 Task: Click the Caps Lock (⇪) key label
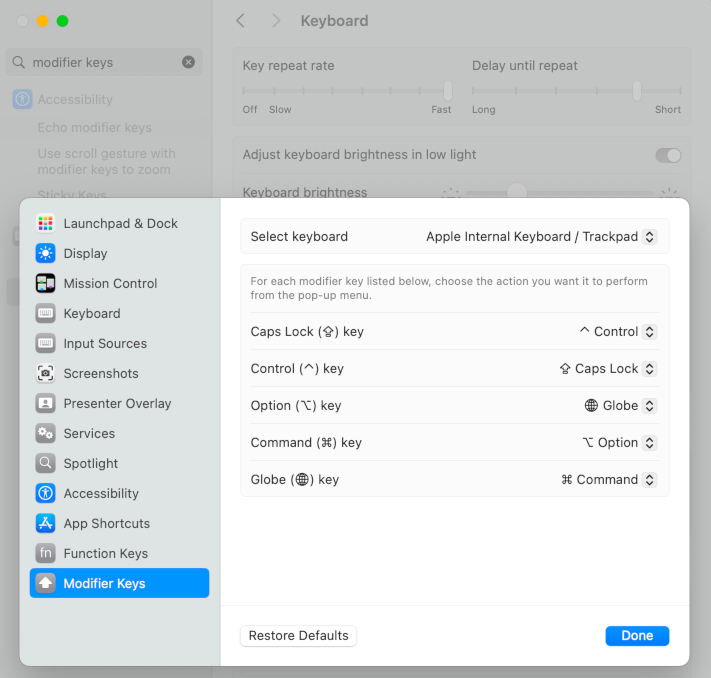[x=307, y=332]
